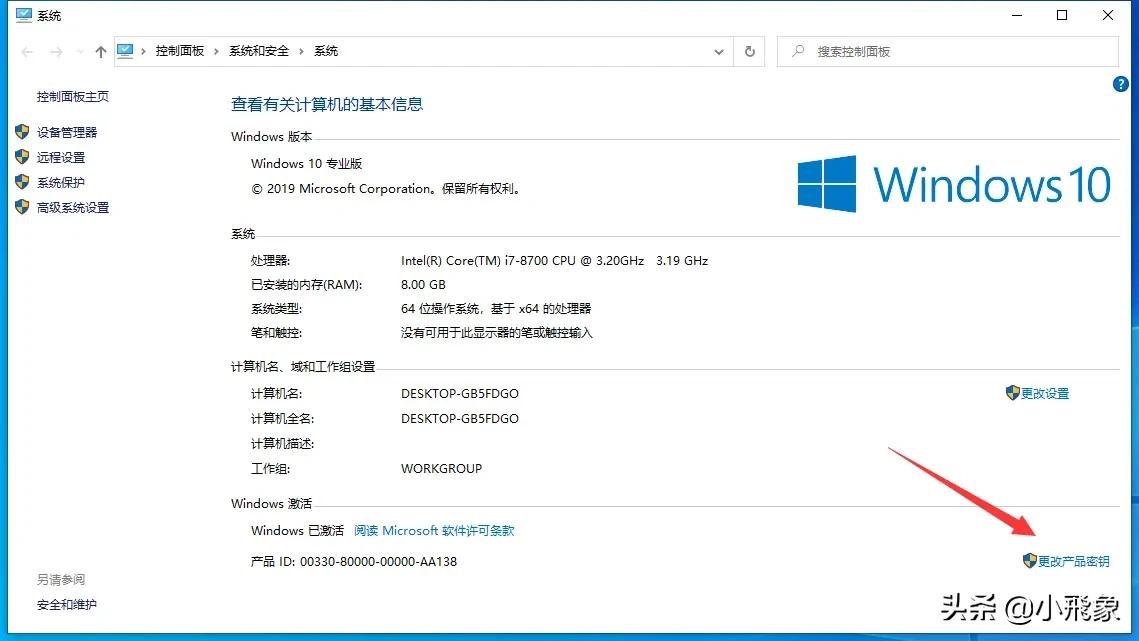Click the refresh icon in address bar
The image size is (1139, 641).
(x=749, y=50)
